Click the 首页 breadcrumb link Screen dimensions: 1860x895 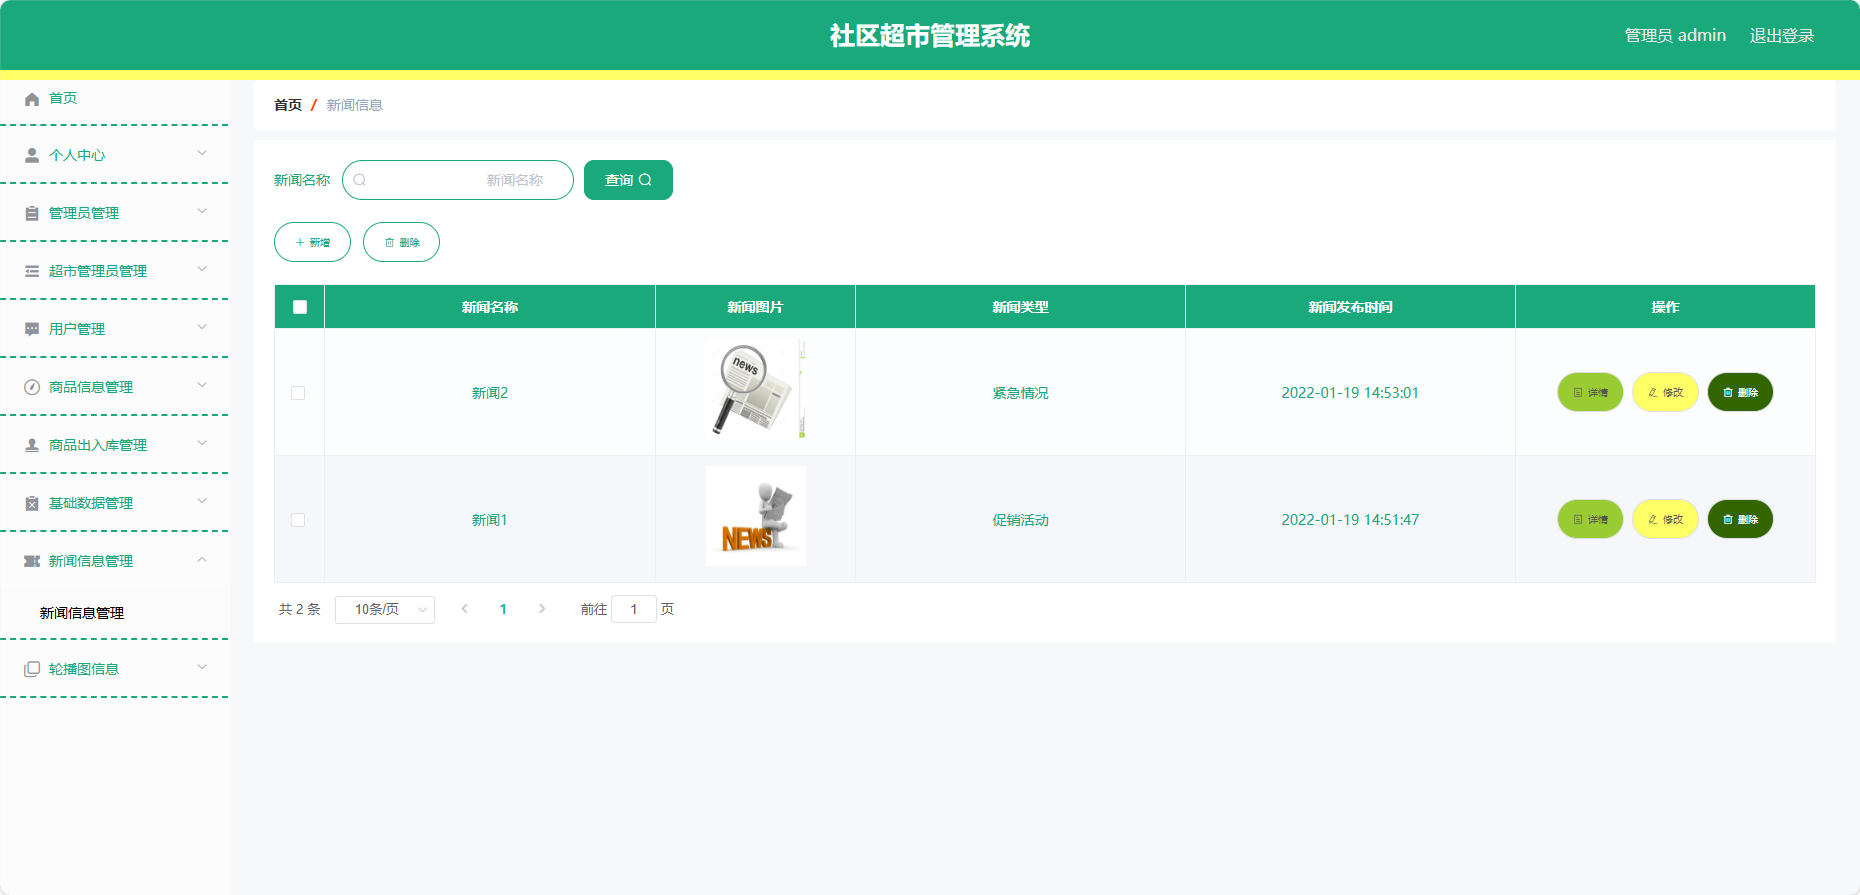pyautogui.click(x=288, y=105)
